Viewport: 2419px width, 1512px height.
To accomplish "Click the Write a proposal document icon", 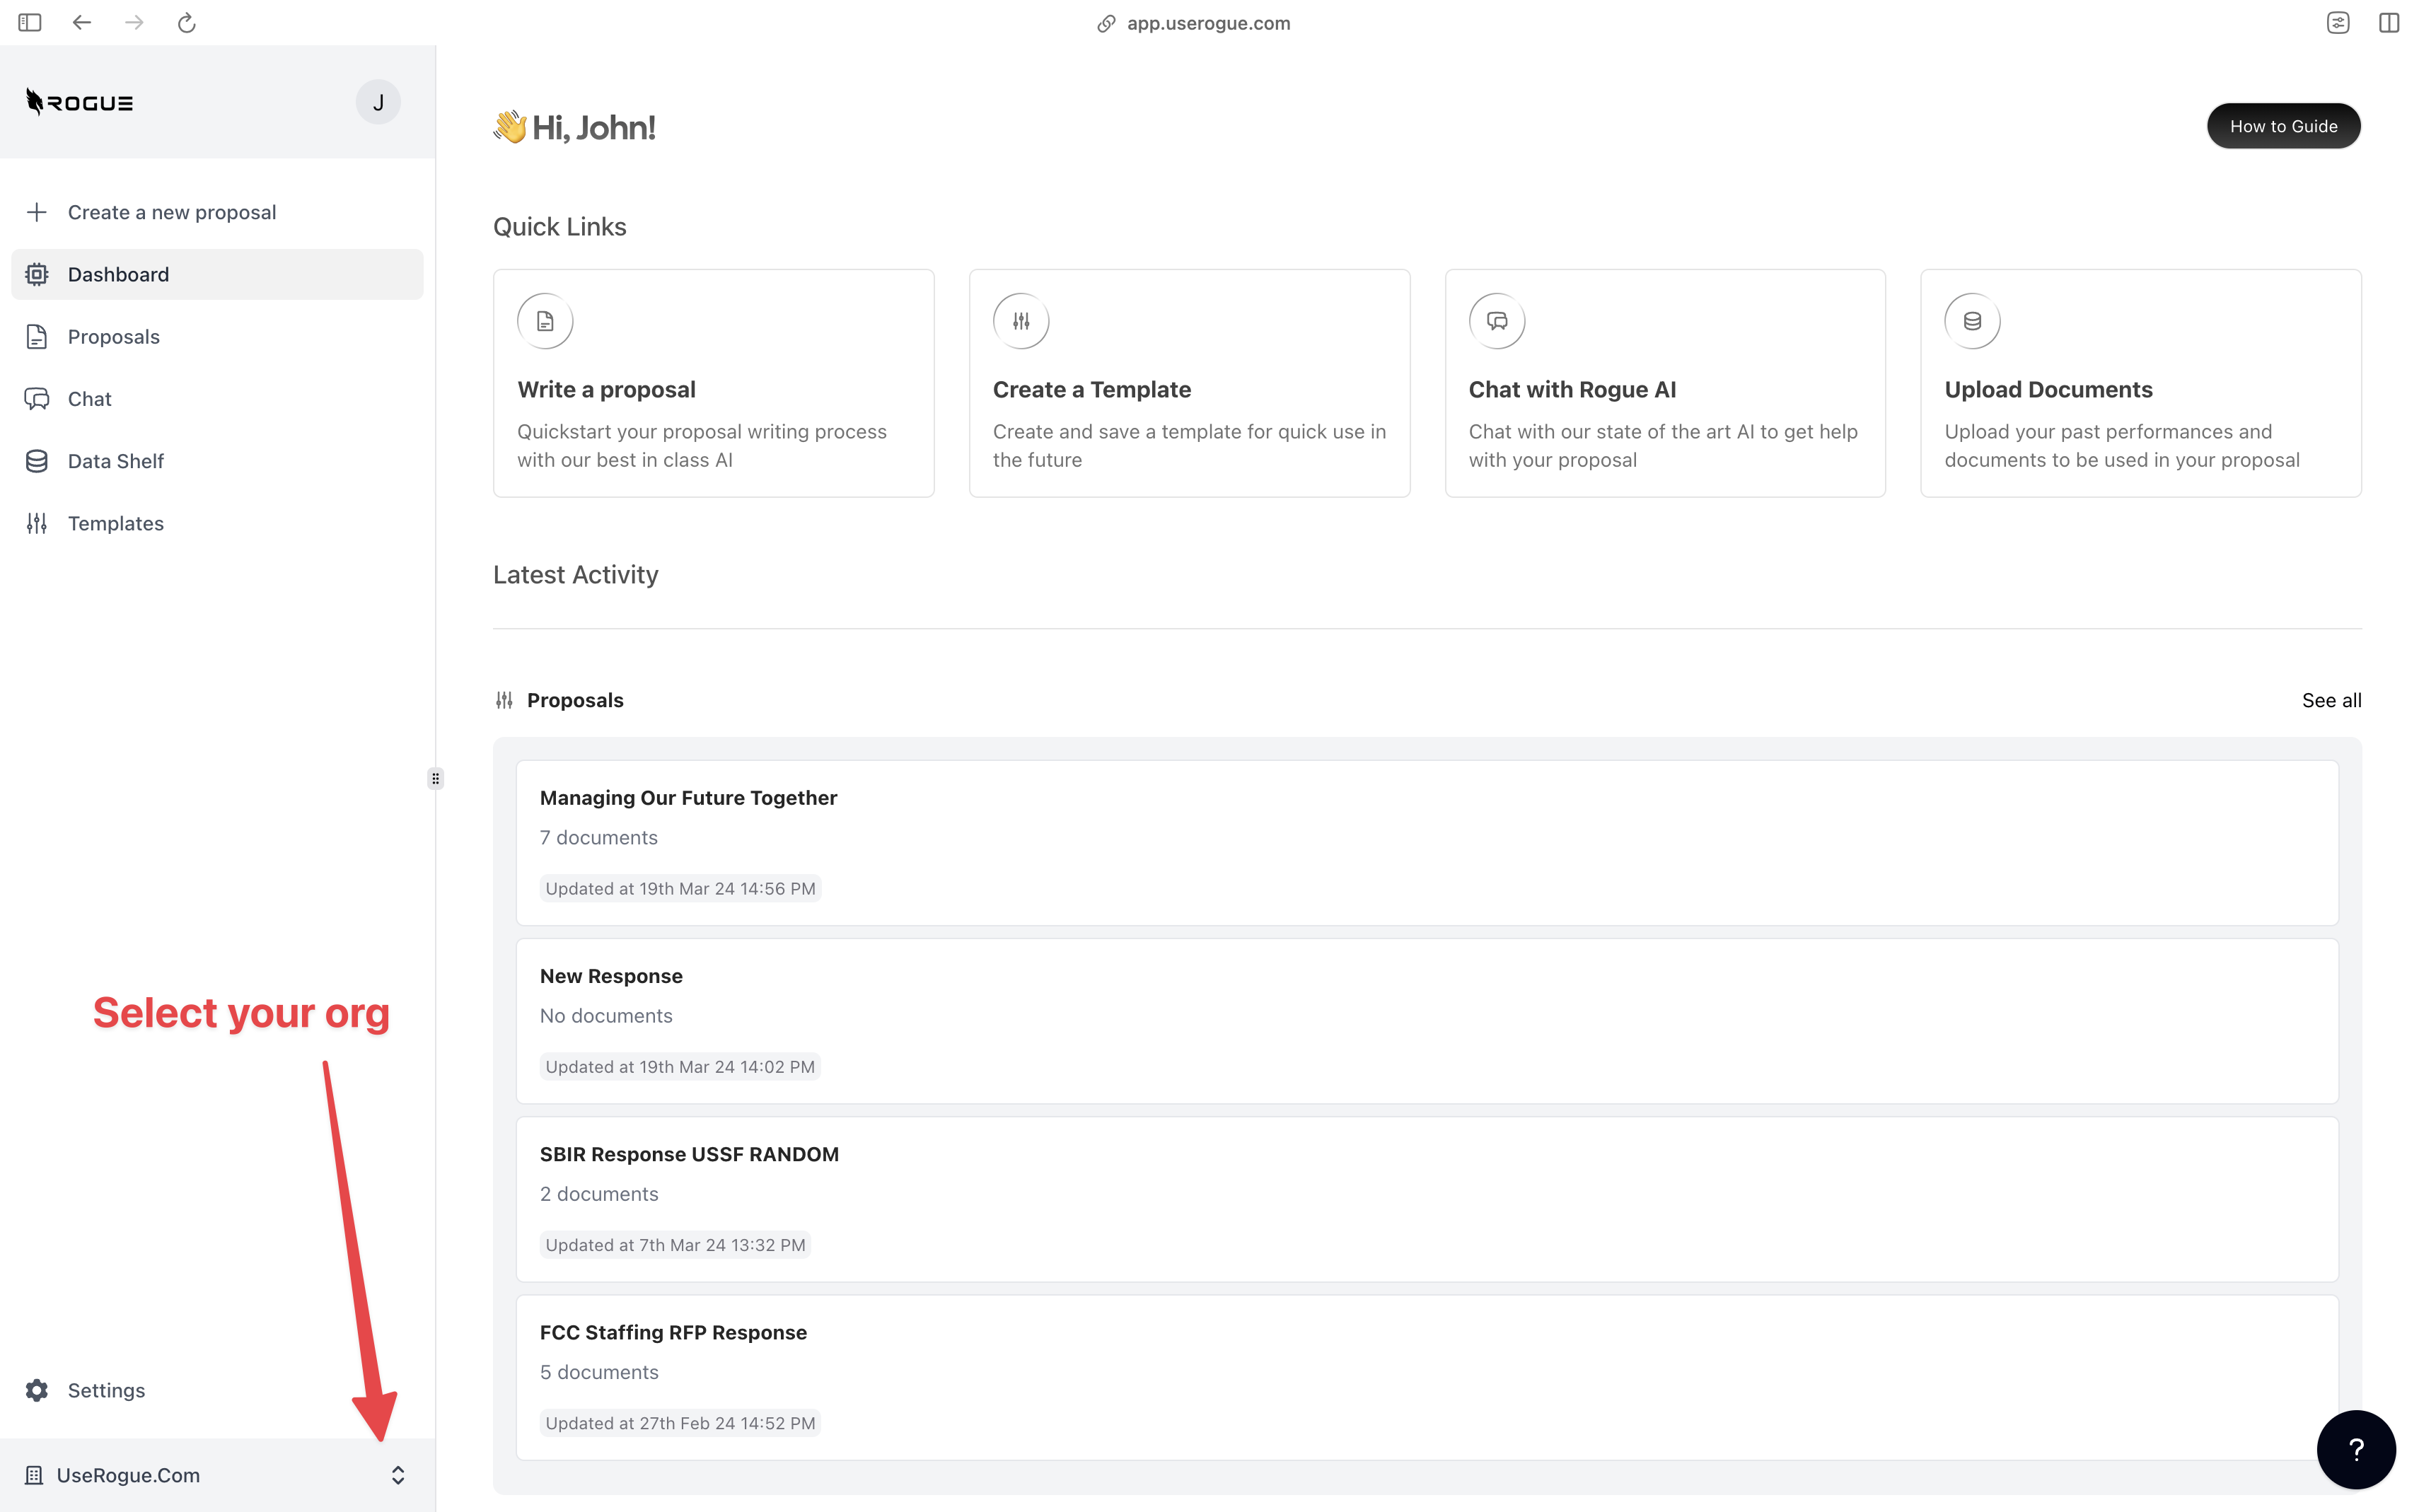I will (545, 321).
